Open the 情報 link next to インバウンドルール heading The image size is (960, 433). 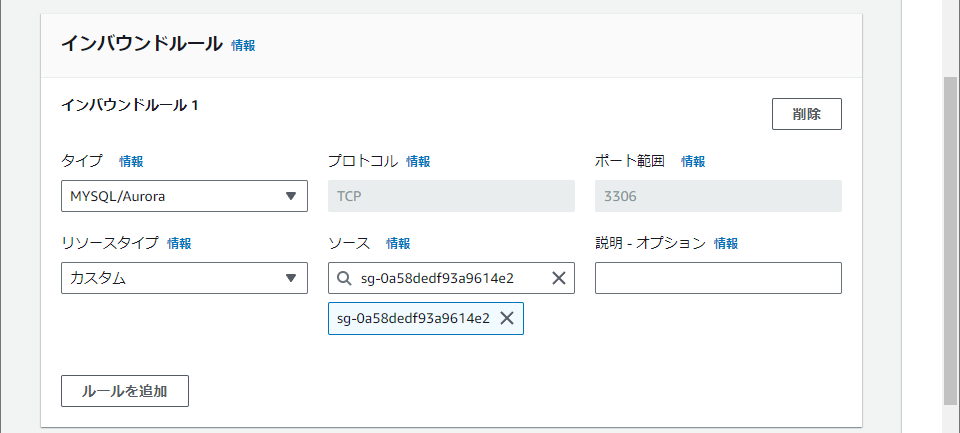tap(243, 45)
